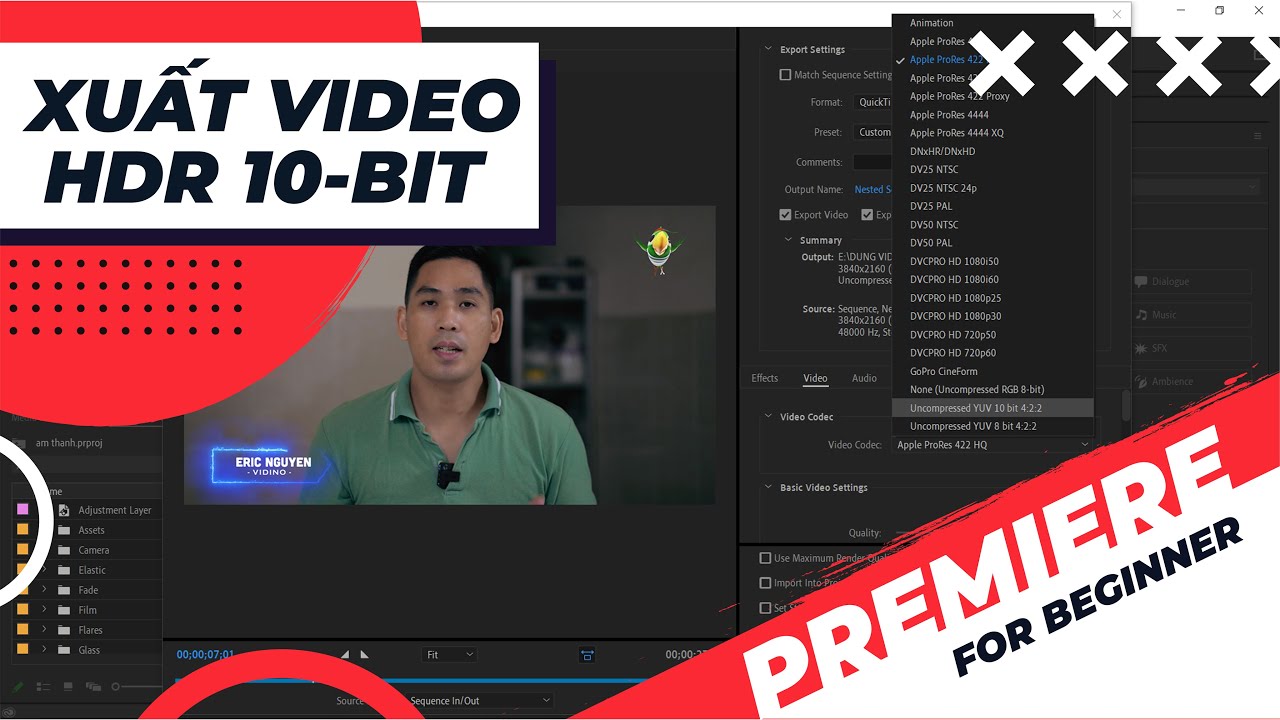The width and height of the screenshot is (1280, 720).
Task: Click the Set In Point marker icon
Action: click(x=345, y=655)
